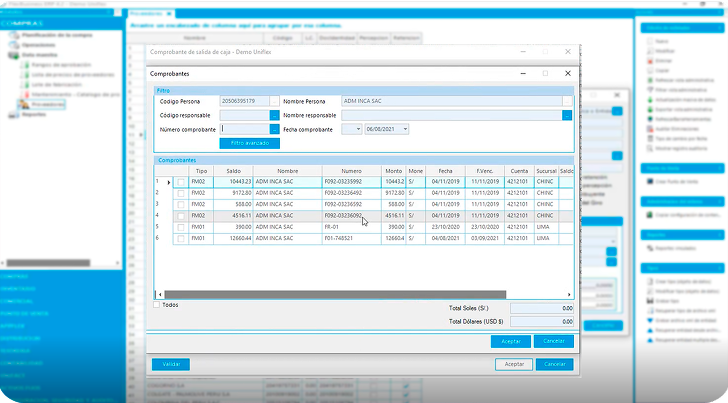Image resolution: width=728 pixels, height=403 pixels.
Task: Click the Modificar icon in right panel
Action: 649,51
